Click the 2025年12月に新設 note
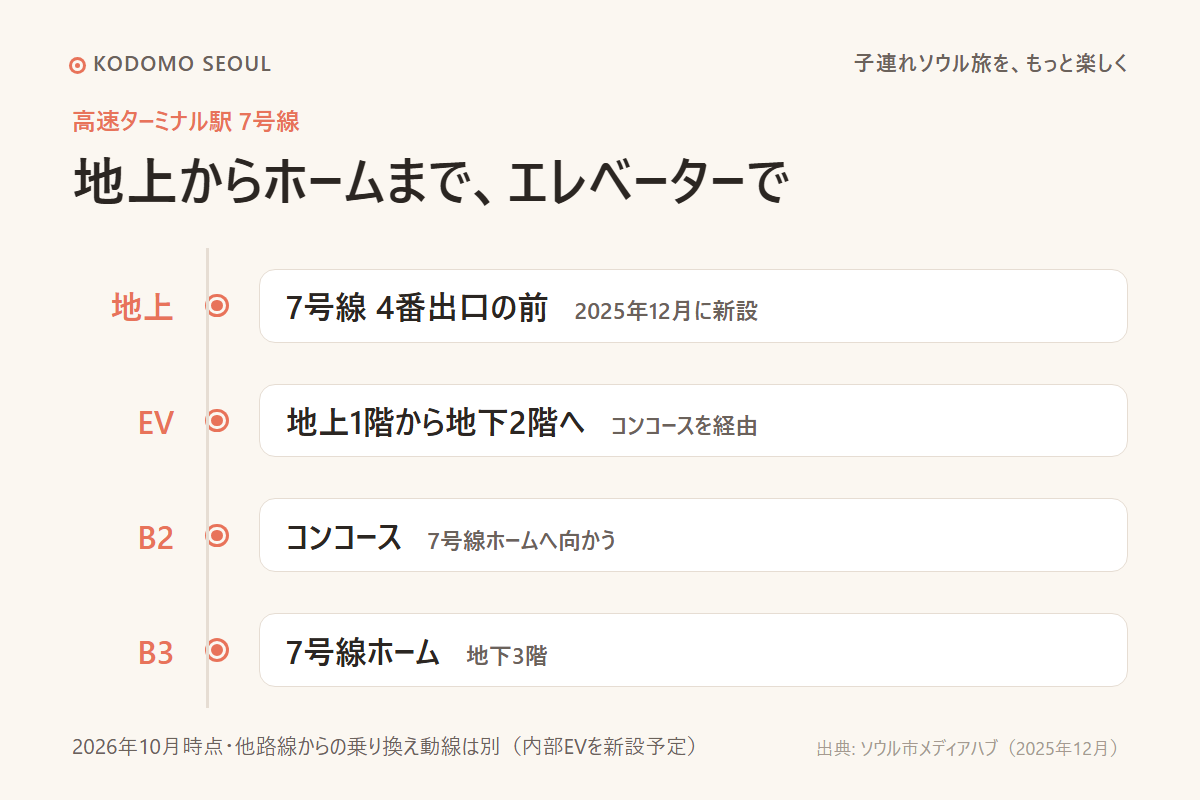This screenshot has width=1200, height=800. tap(666, 311)
